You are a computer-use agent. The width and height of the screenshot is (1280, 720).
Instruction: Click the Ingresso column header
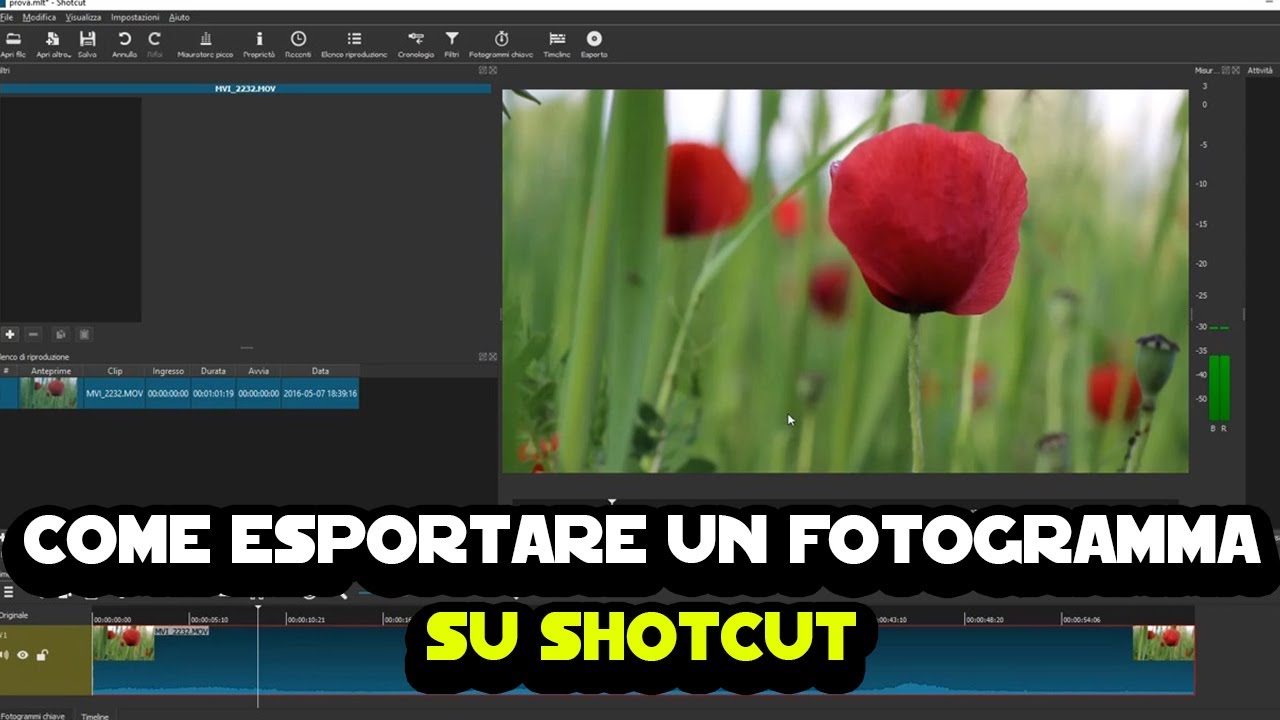[168, 371]
